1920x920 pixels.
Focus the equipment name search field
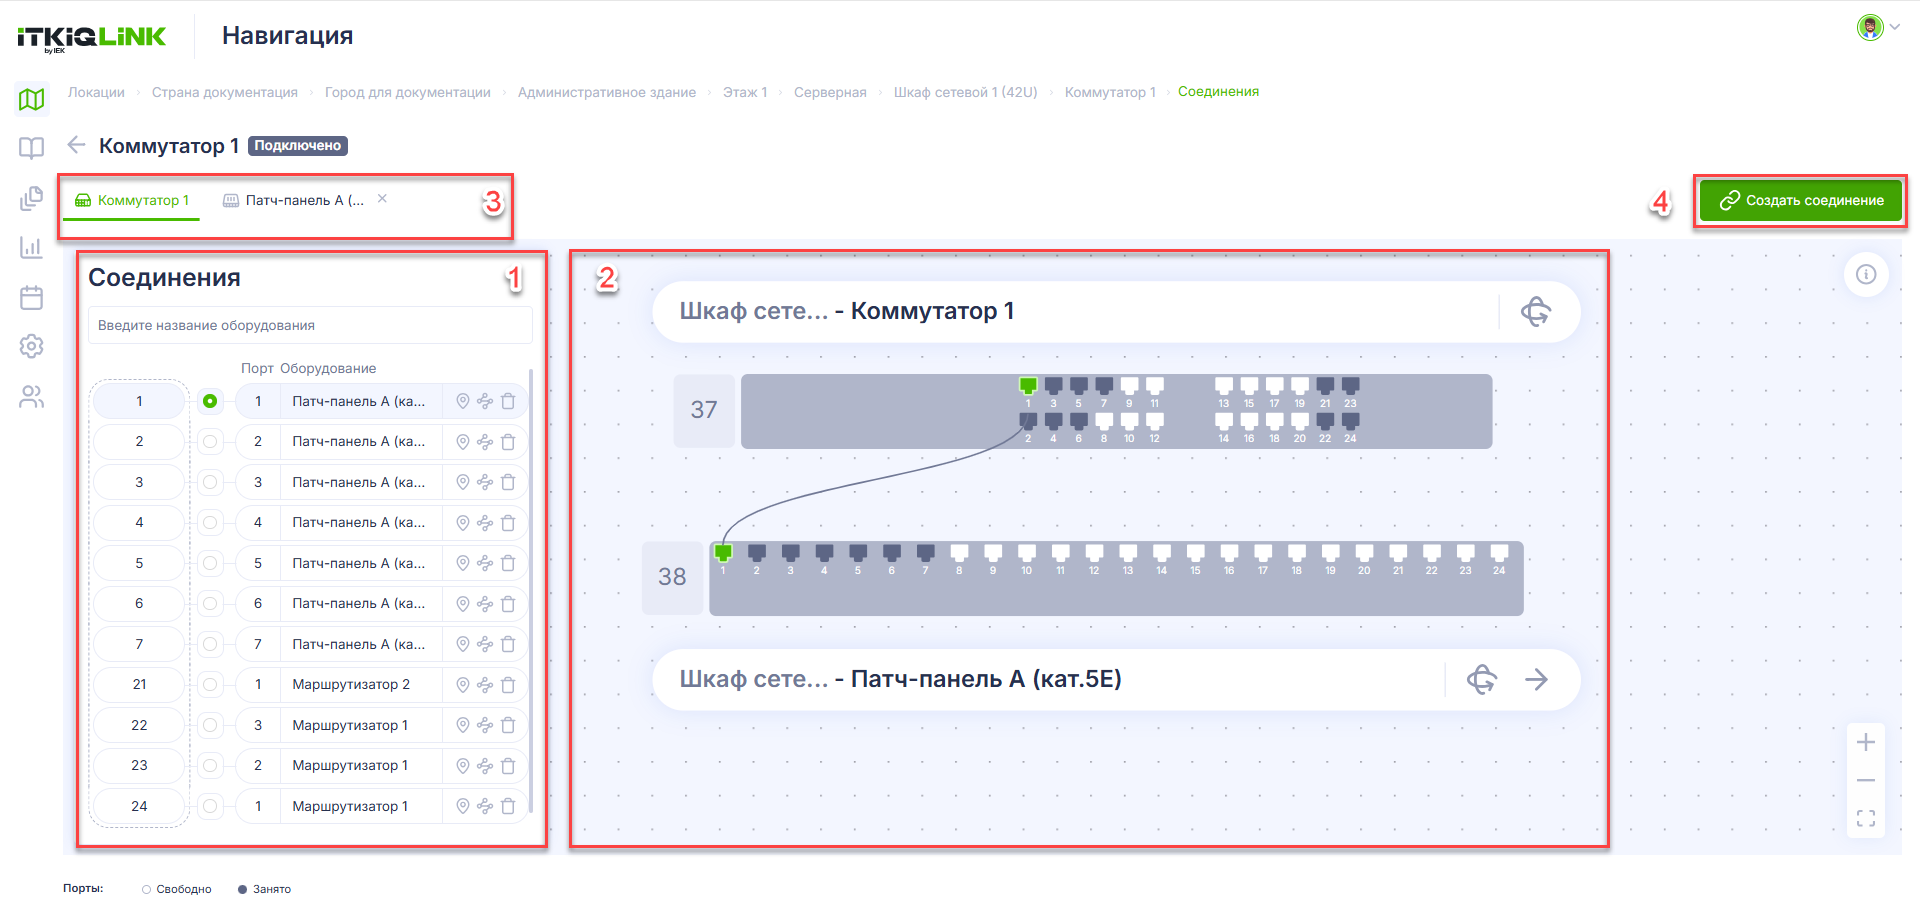click(310, 326)
